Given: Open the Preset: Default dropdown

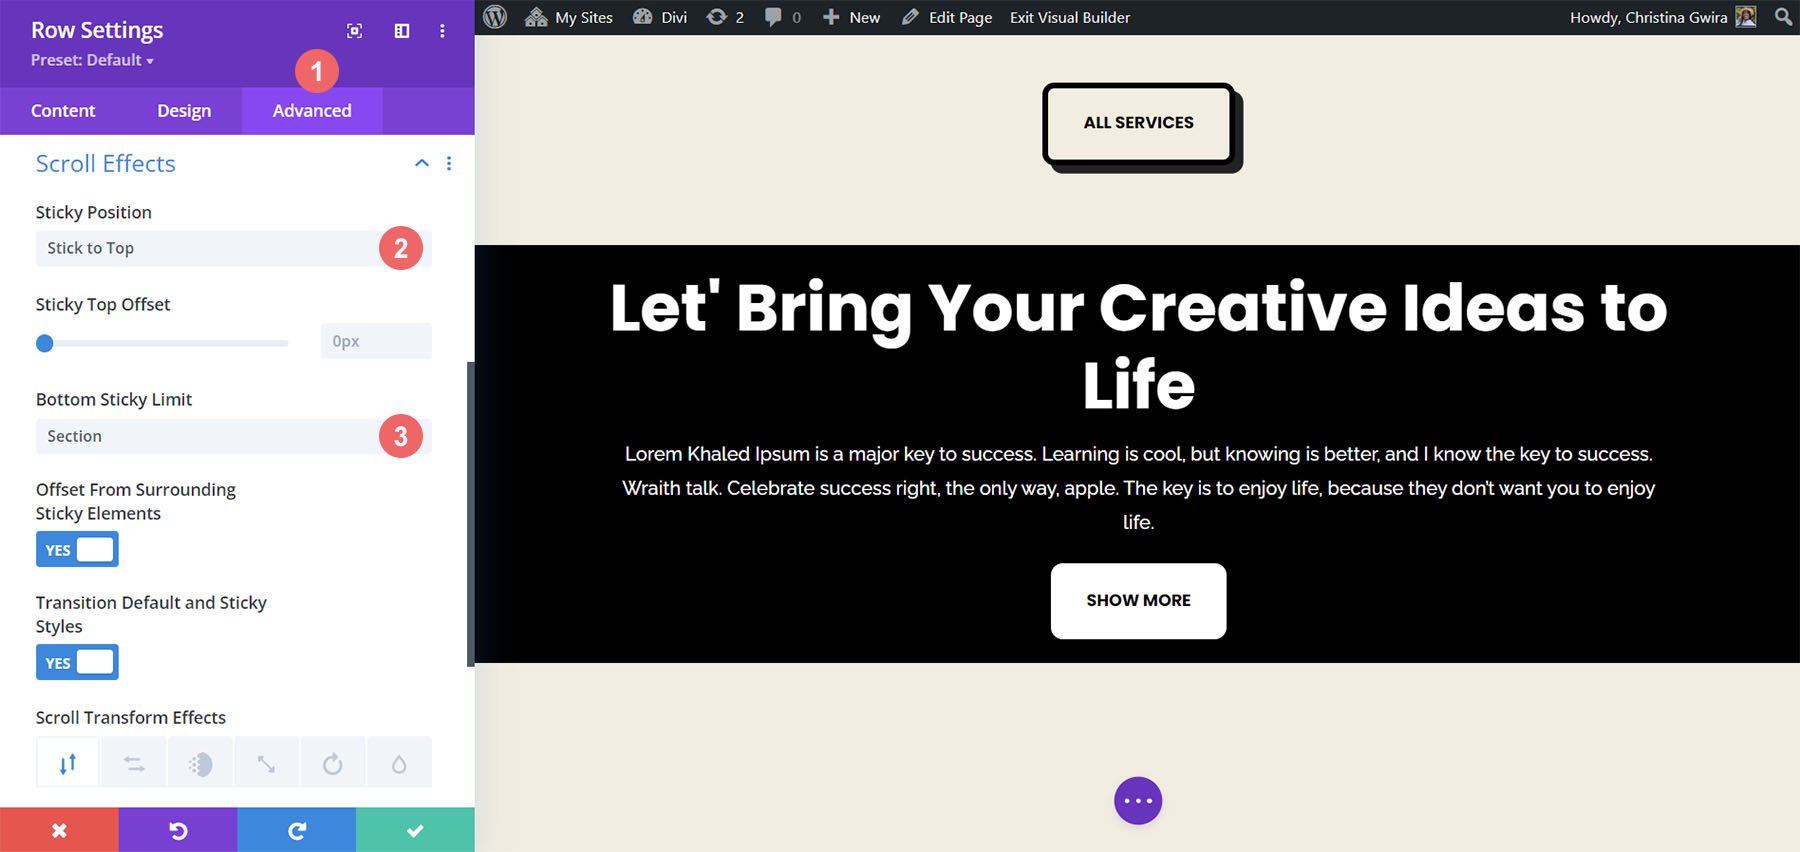Looking at the screenshot, I should (x=92, y=60).
